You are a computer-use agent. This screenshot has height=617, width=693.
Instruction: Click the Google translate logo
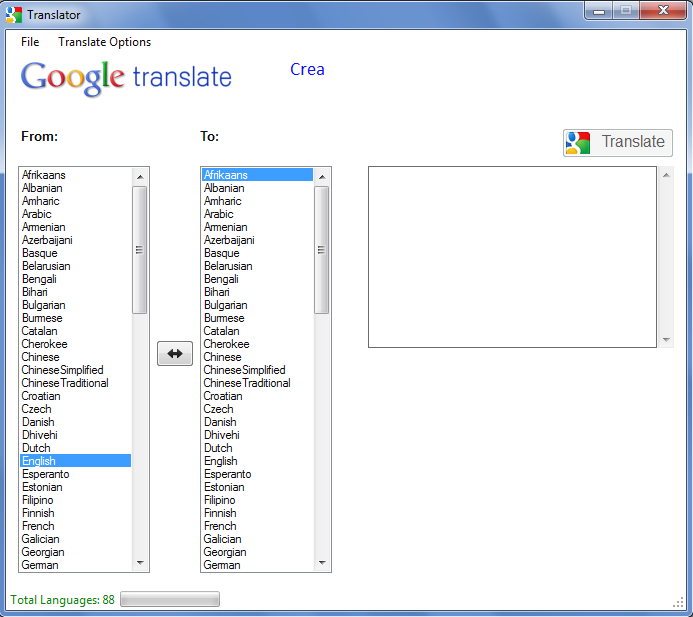[x=126, y=78]
